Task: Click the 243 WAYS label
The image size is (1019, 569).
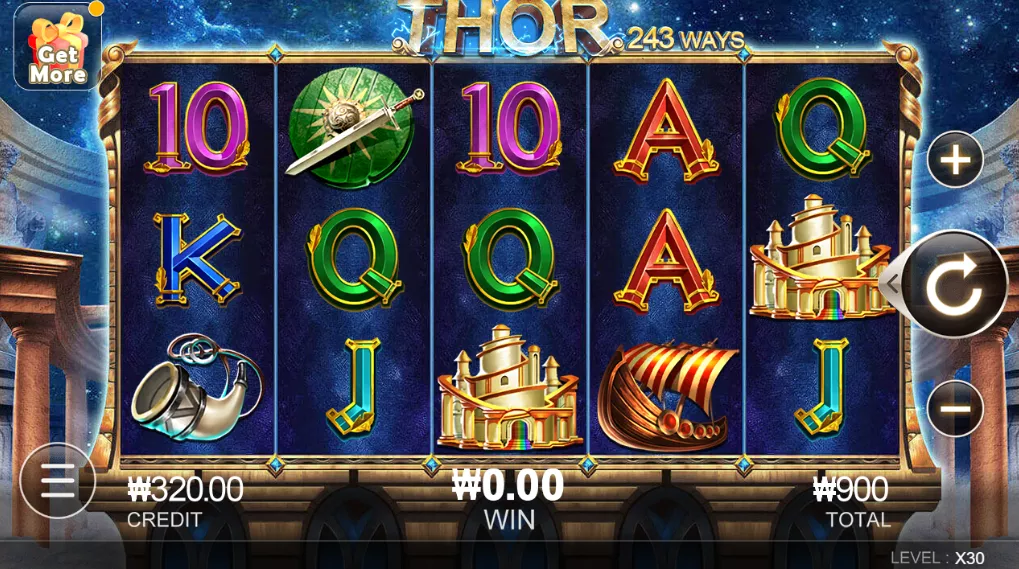Action: pyautogui.click(x=686, y=40)
